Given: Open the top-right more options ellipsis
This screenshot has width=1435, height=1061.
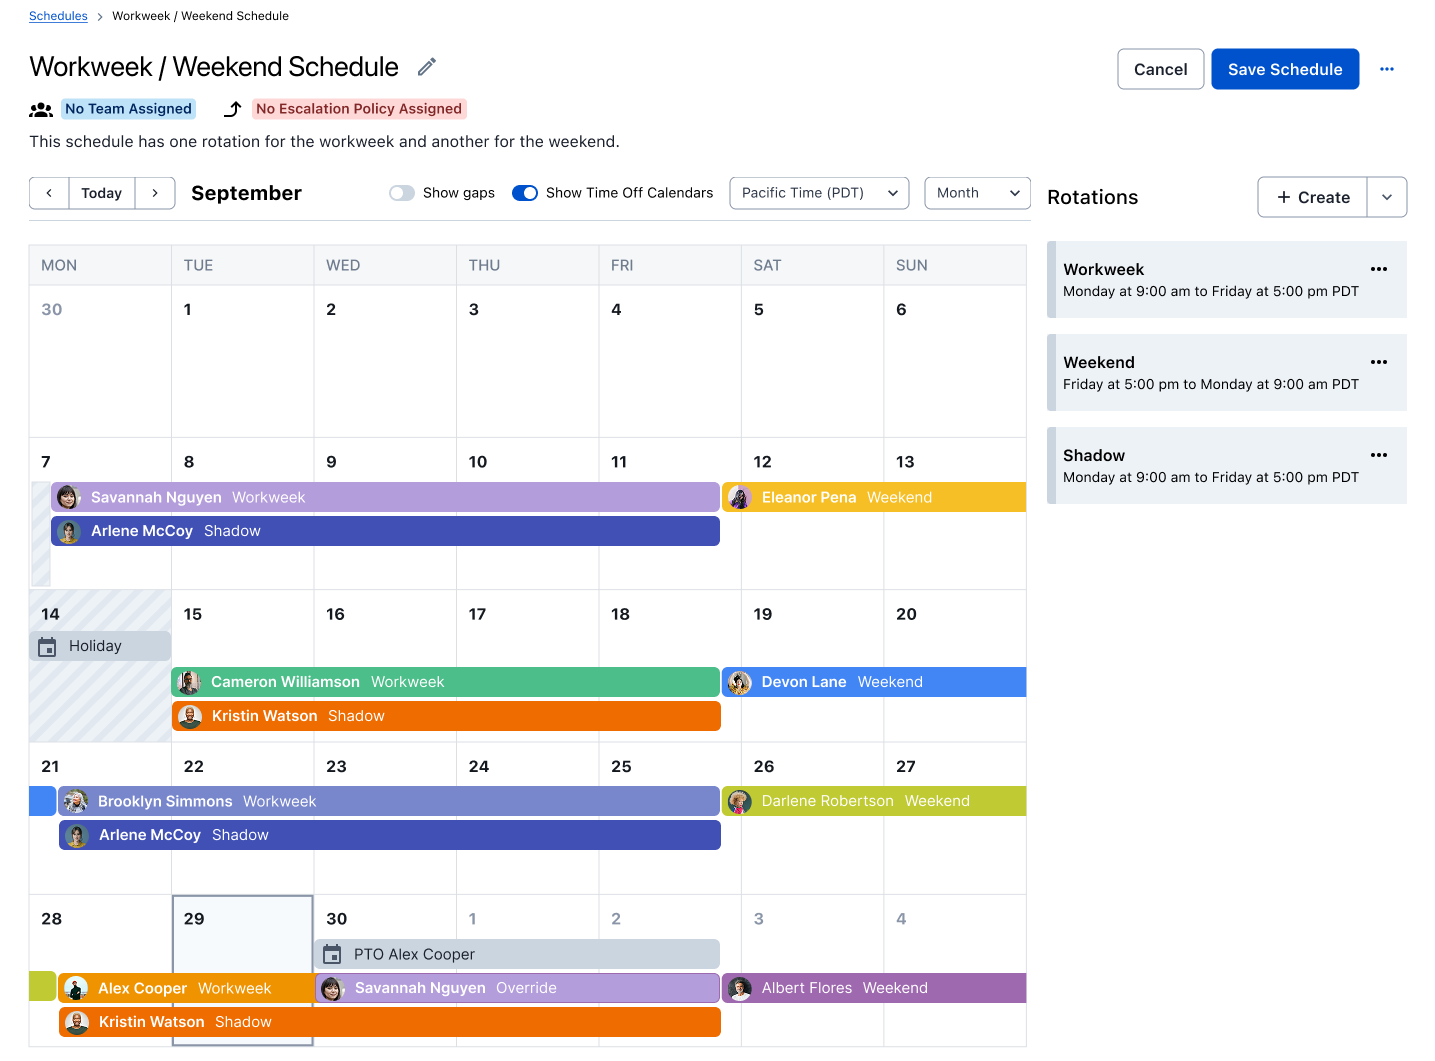Looking at the screenshot, I should (x=1386, y=69).
